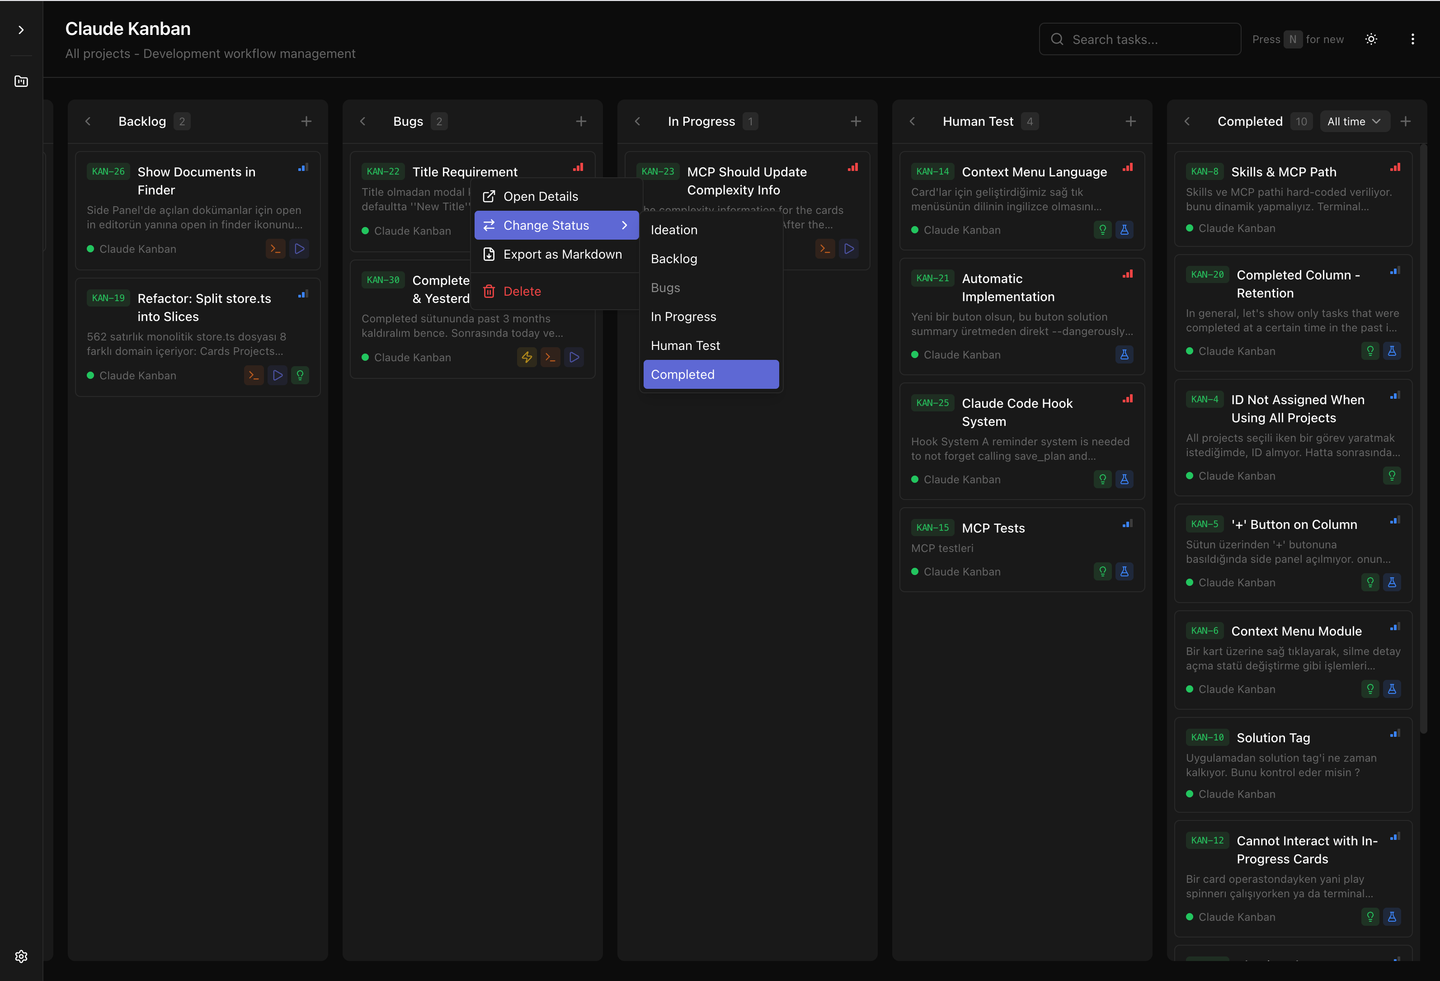The width and height of the screenshot is (1440, 981).
Task: Collapse the Backlog column with its chevron
Action: coord(88,121)
